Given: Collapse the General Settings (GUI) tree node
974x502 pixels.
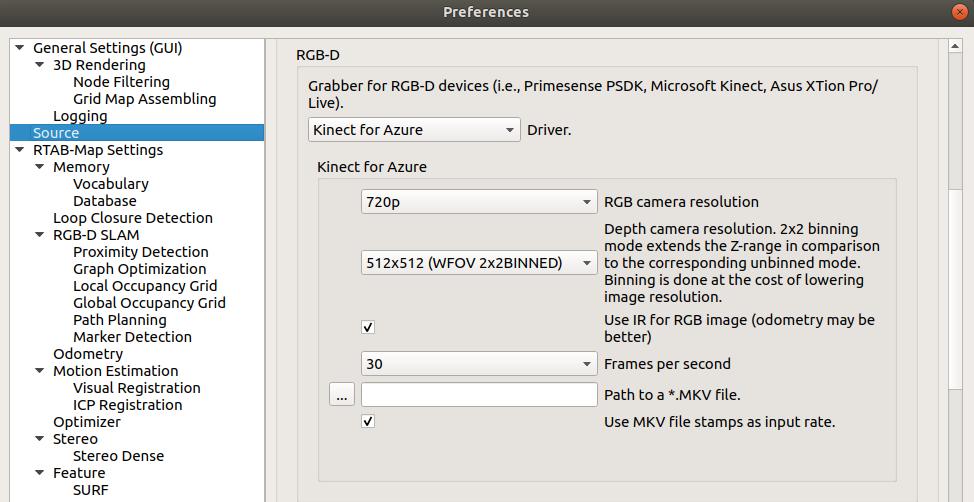Looking at the screenshot, I should click(x=20, y=48).
